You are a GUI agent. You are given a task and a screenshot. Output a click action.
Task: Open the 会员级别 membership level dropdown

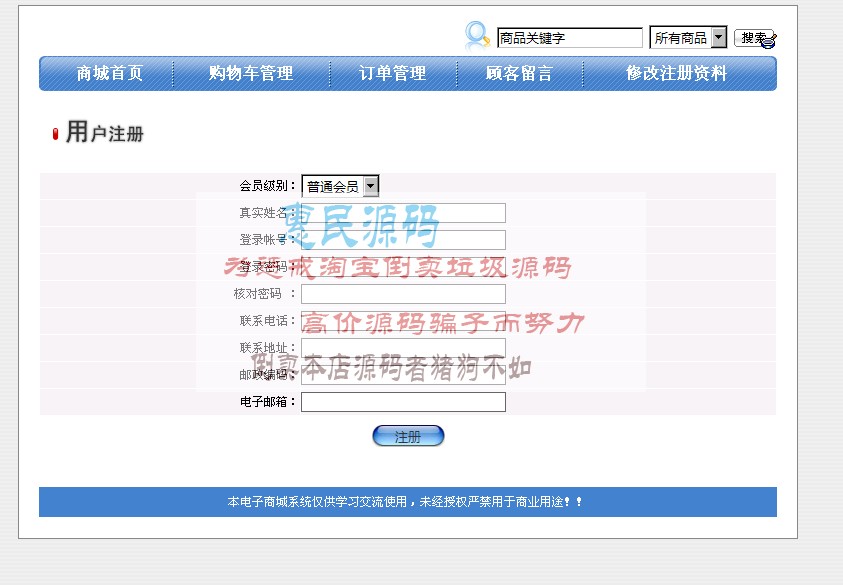coord(340,184)
